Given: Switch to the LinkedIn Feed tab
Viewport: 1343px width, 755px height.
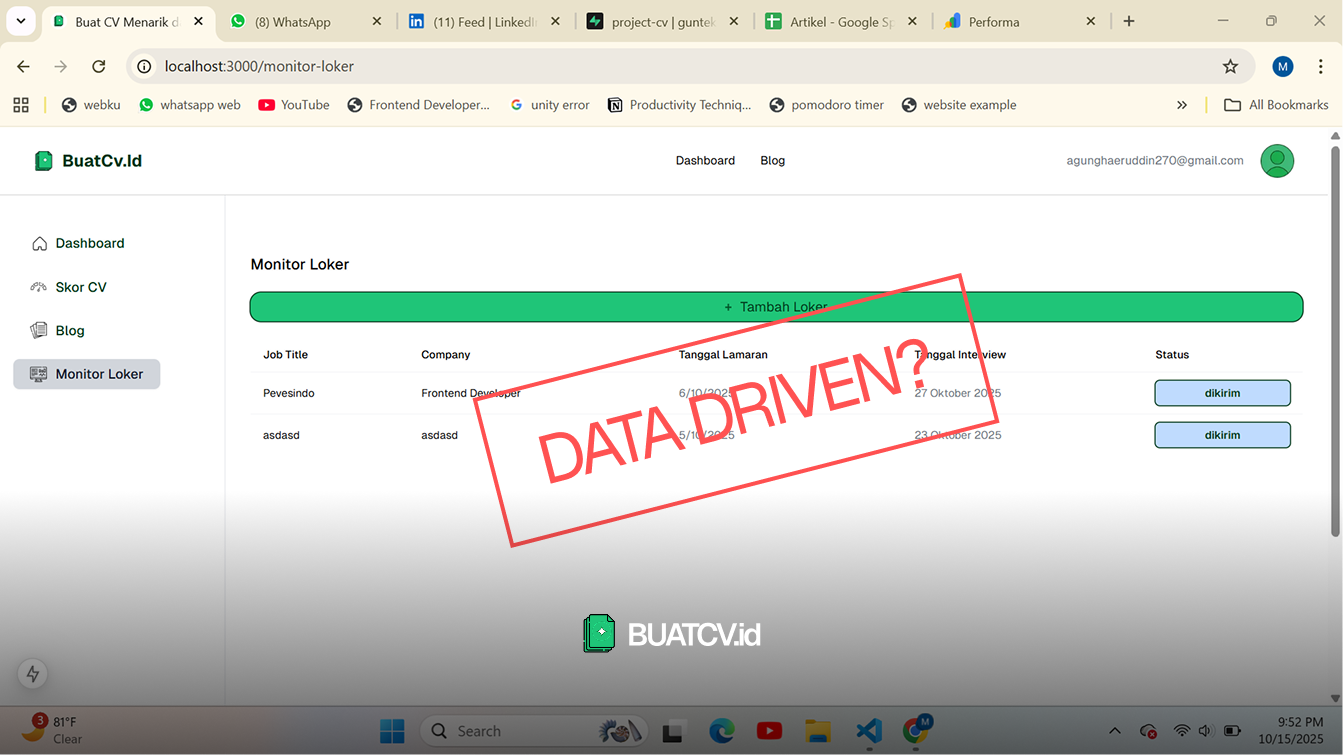Looking at the screenshot, I should pyautogui.click(x=484, y=21).
